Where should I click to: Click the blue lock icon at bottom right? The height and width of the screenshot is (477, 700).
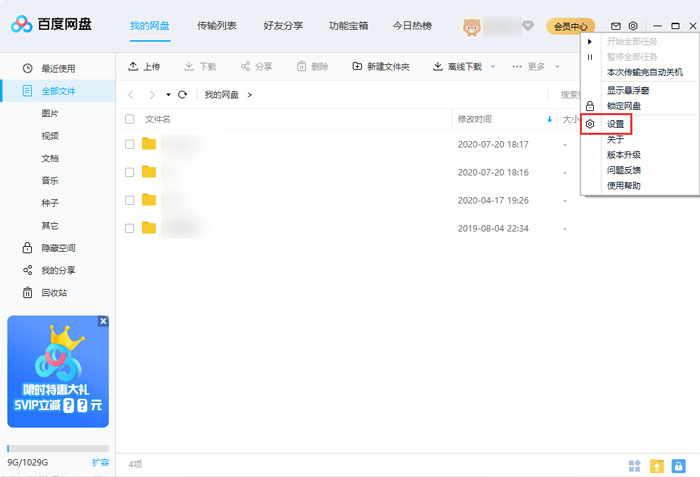point(680,465)
